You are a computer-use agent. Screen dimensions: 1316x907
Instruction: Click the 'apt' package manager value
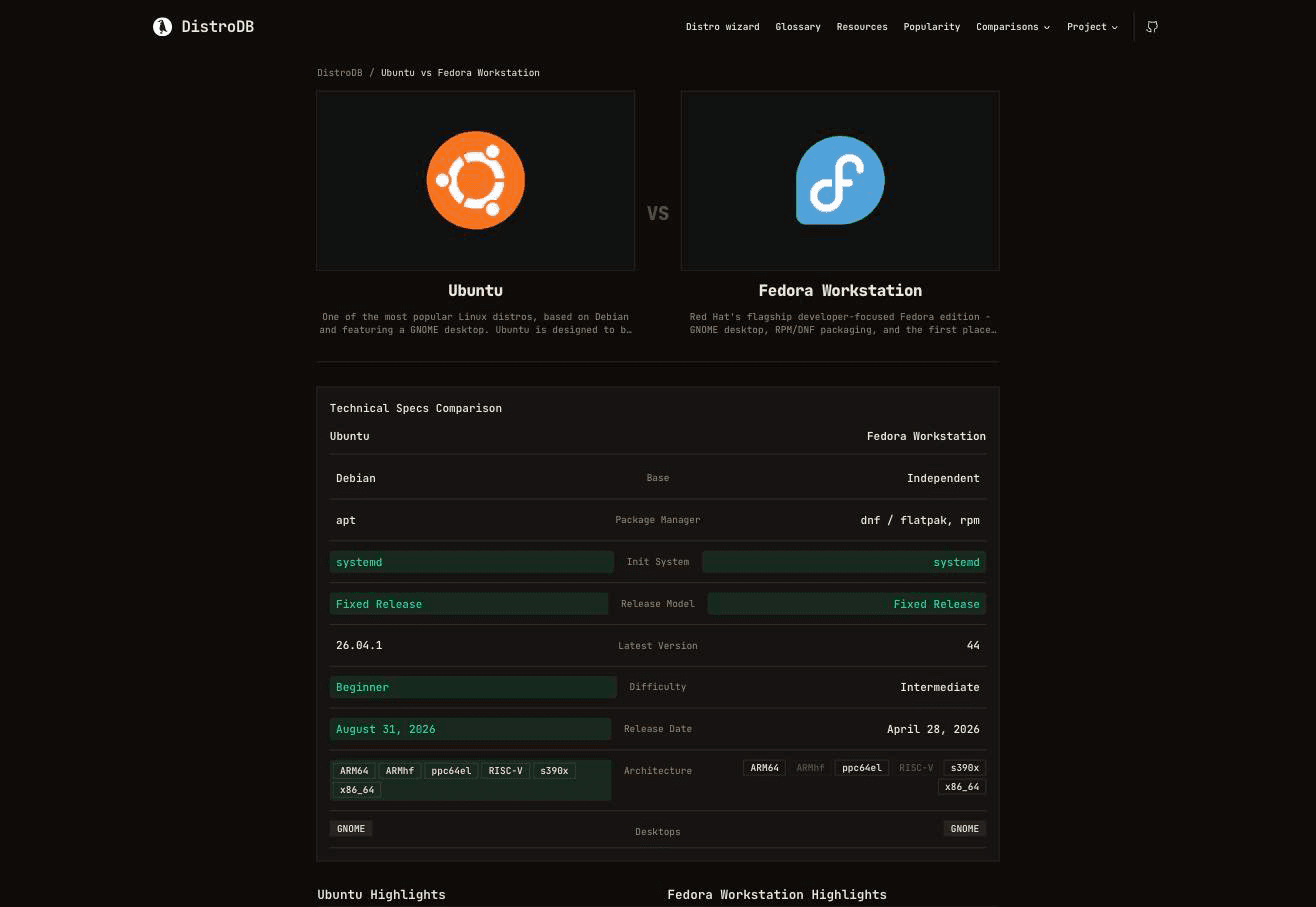tap(346, 520)
